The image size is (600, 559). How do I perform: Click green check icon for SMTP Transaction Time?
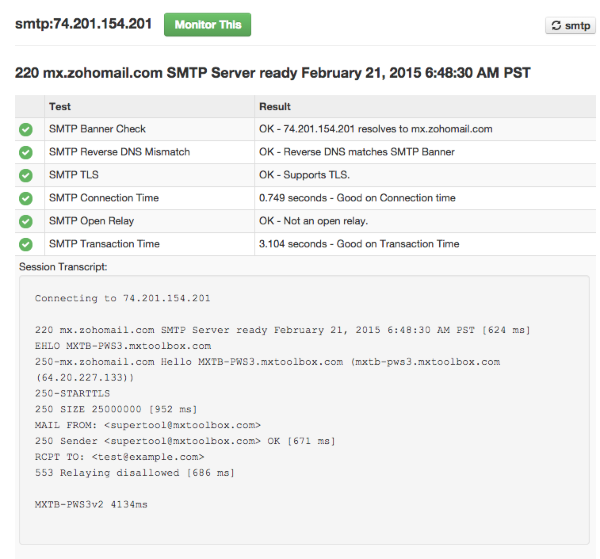[26, 244]
